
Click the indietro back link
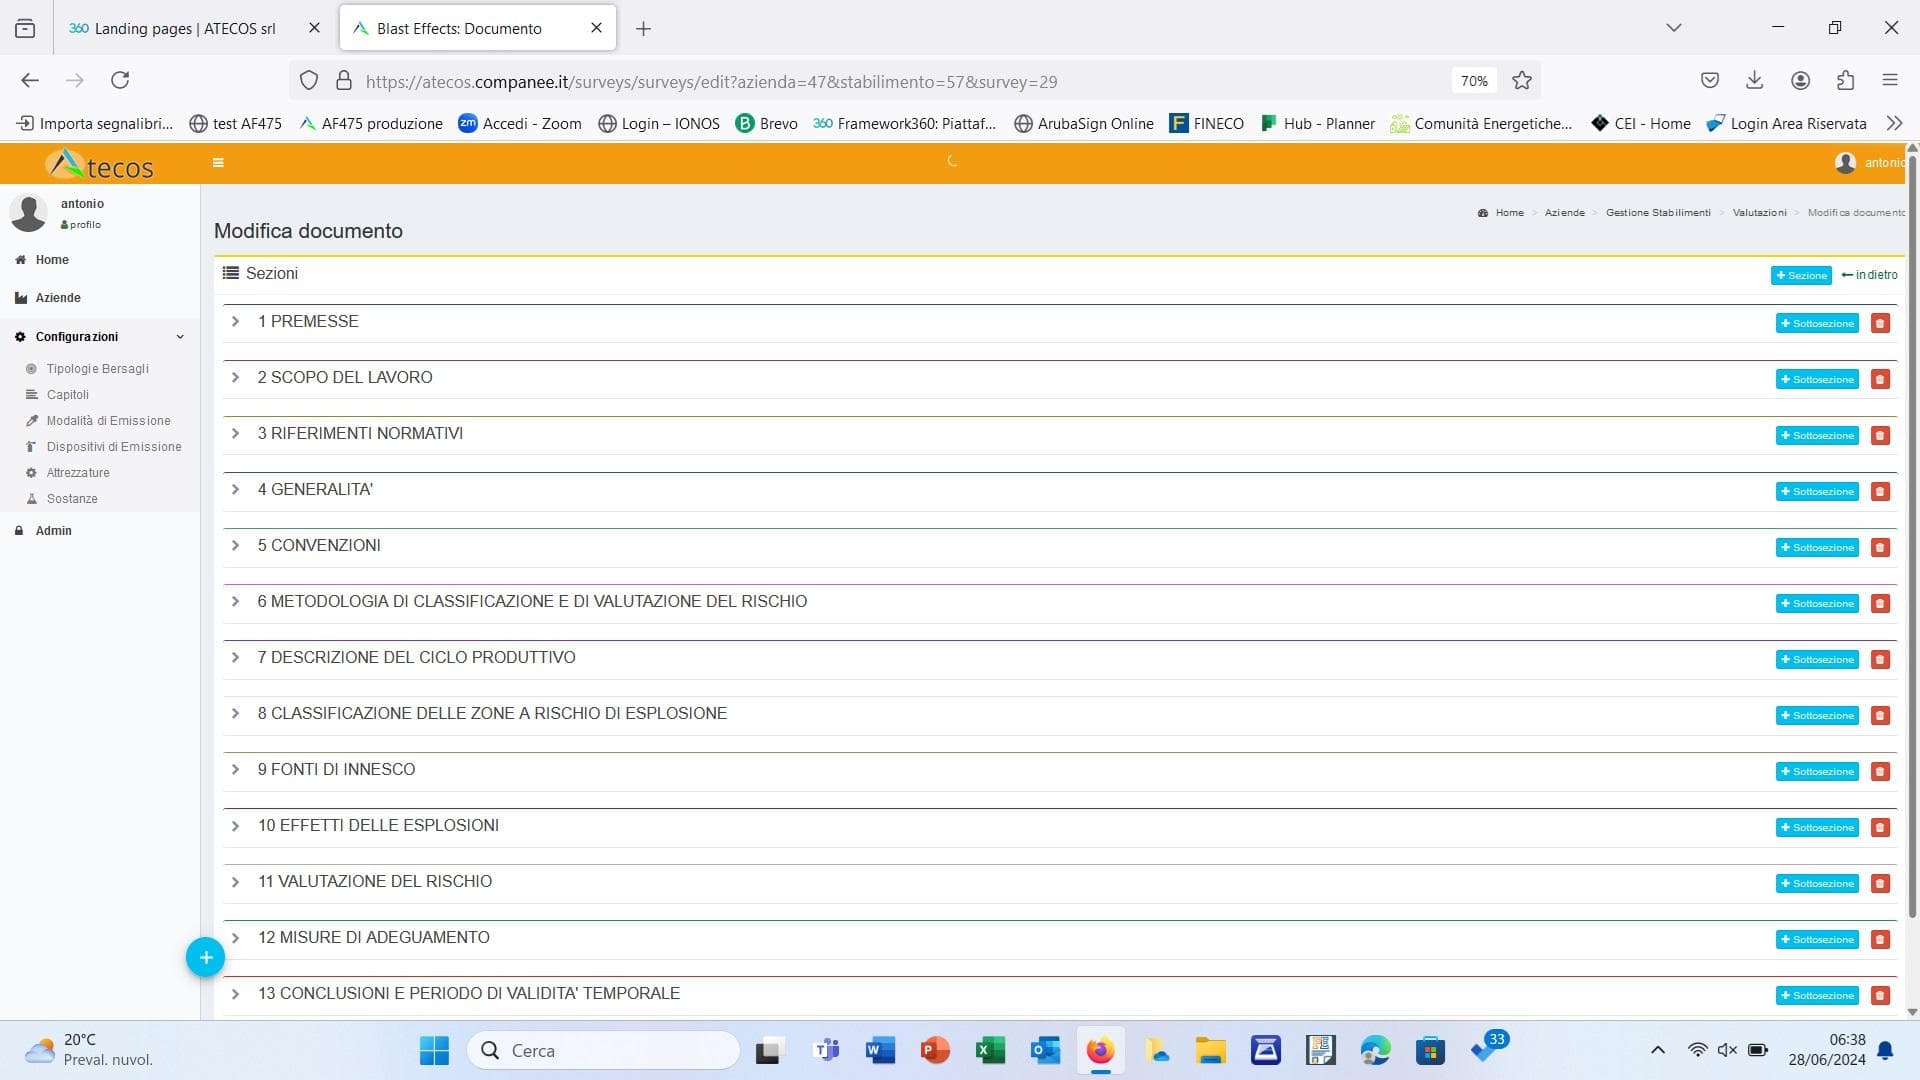tap(1869, 275)
